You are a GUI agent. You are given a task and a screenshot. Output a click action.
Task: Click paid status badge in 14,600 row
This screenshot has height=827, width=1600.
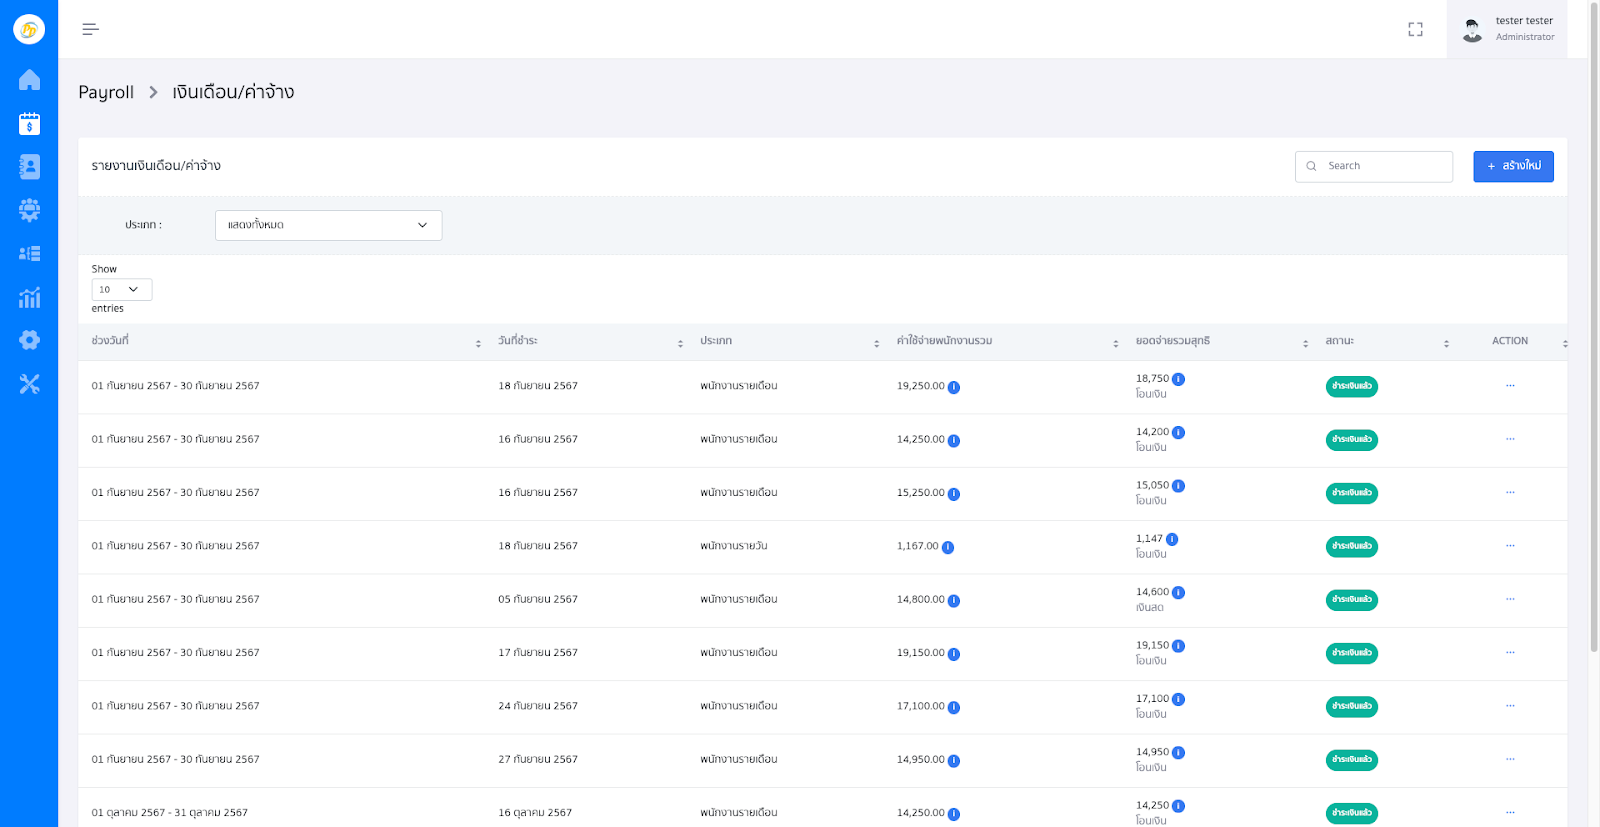(x=1351, y=600)
